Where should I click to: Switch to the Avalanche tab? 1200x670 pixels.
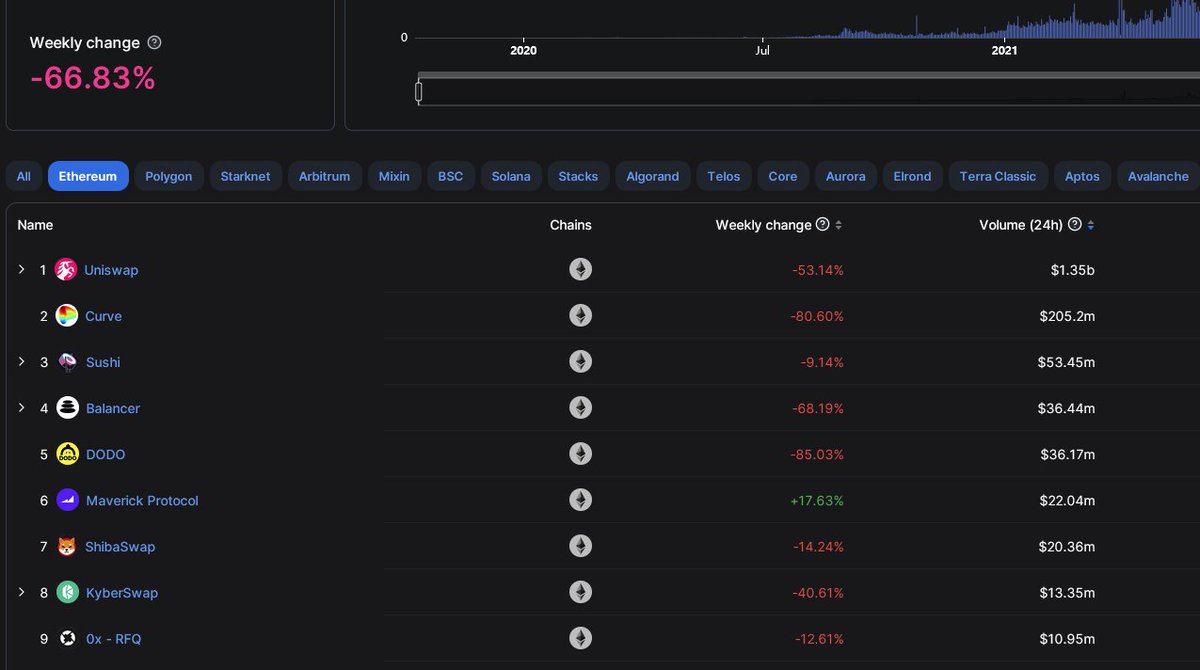tap(1158, 176)
